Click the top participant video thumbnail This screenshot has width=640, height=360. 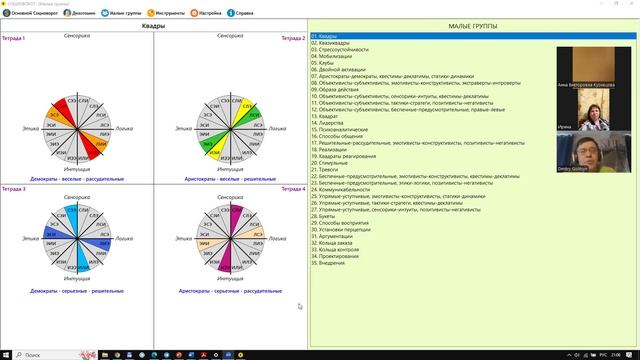point(594,67)
